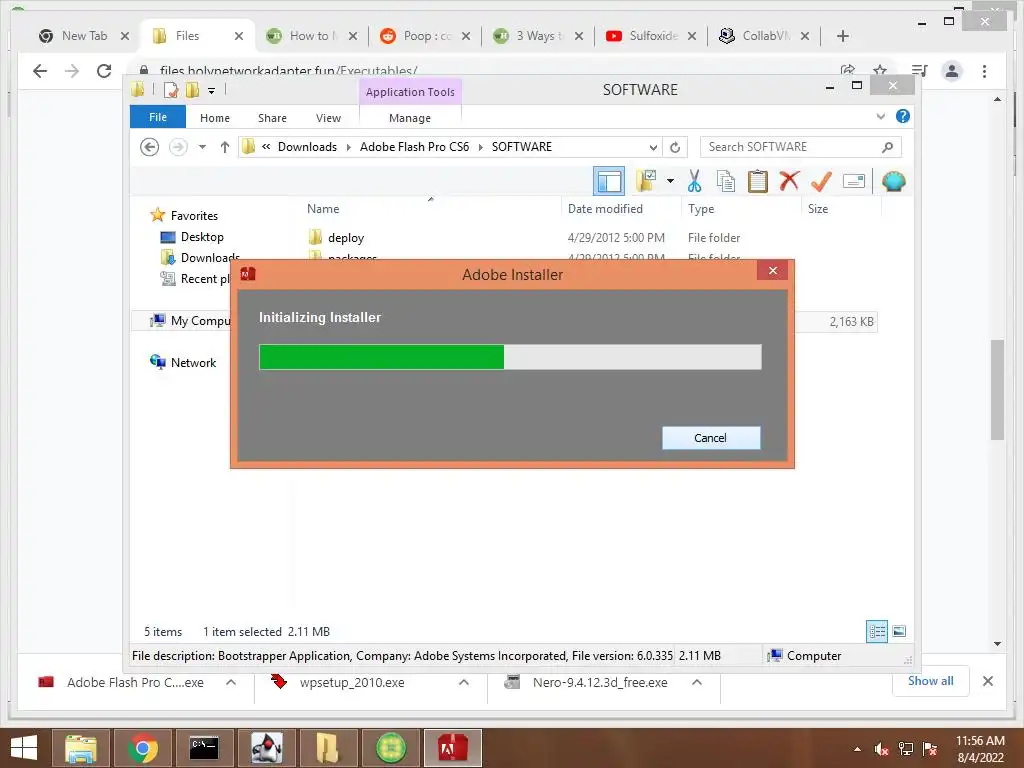This screenshot has width=1024, height=768.
Task: Select Desktop in the navigation pane
Action: [202, 237]
